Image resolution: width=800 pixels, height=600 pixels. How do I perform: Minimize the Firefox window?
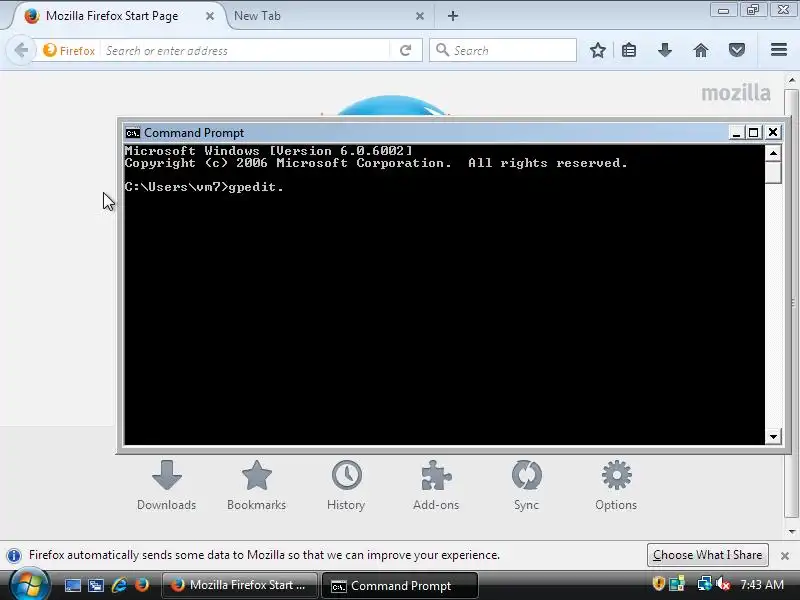tap(723, 10)
